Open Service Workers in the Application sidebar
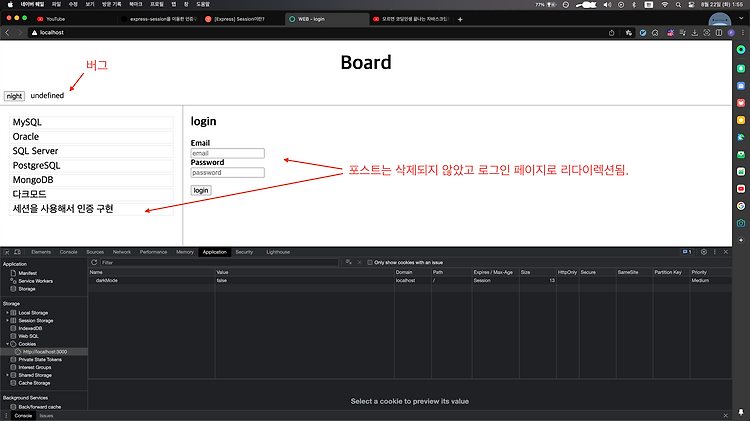 pyautogui.click(x=35, y=281)
